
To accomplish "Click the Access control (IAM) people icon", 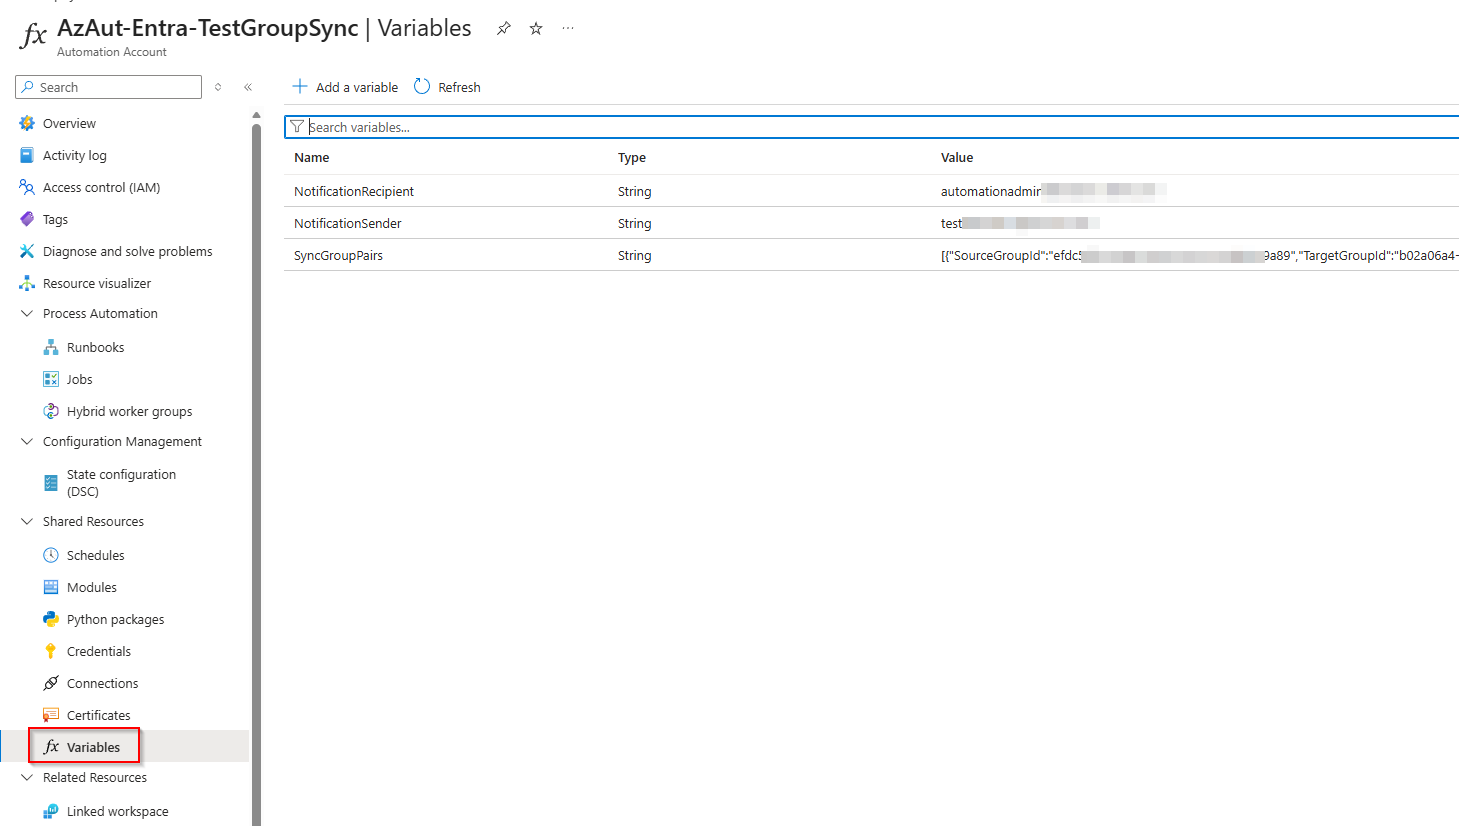I will [x=27, y=187].
